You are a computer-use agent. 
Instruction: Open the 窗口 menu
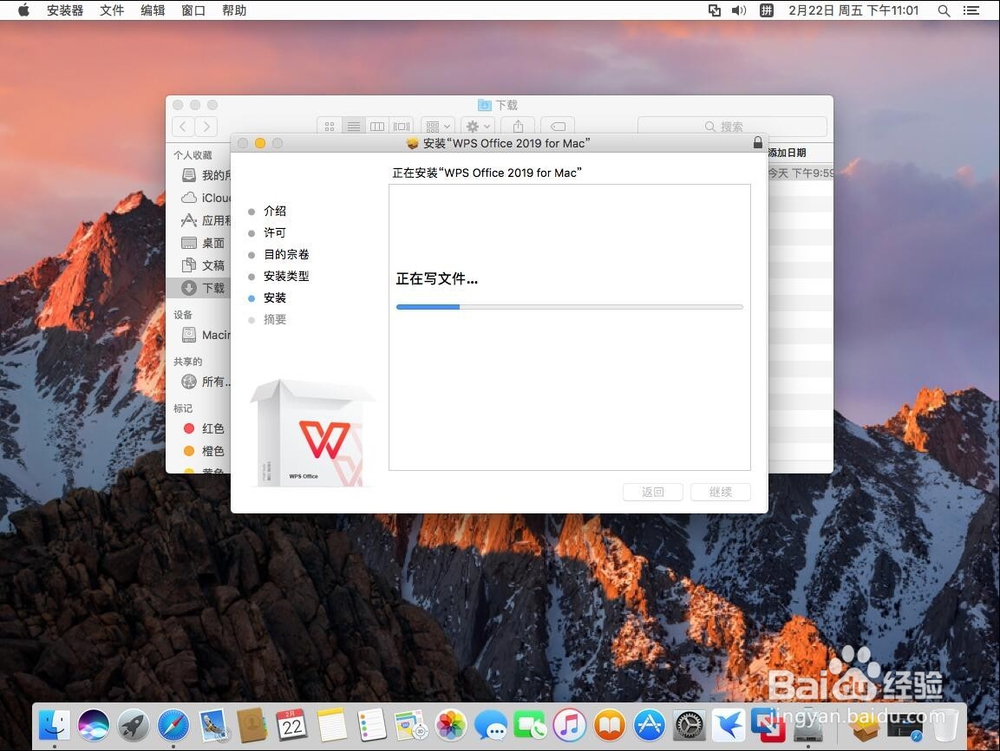pos(193,10)
